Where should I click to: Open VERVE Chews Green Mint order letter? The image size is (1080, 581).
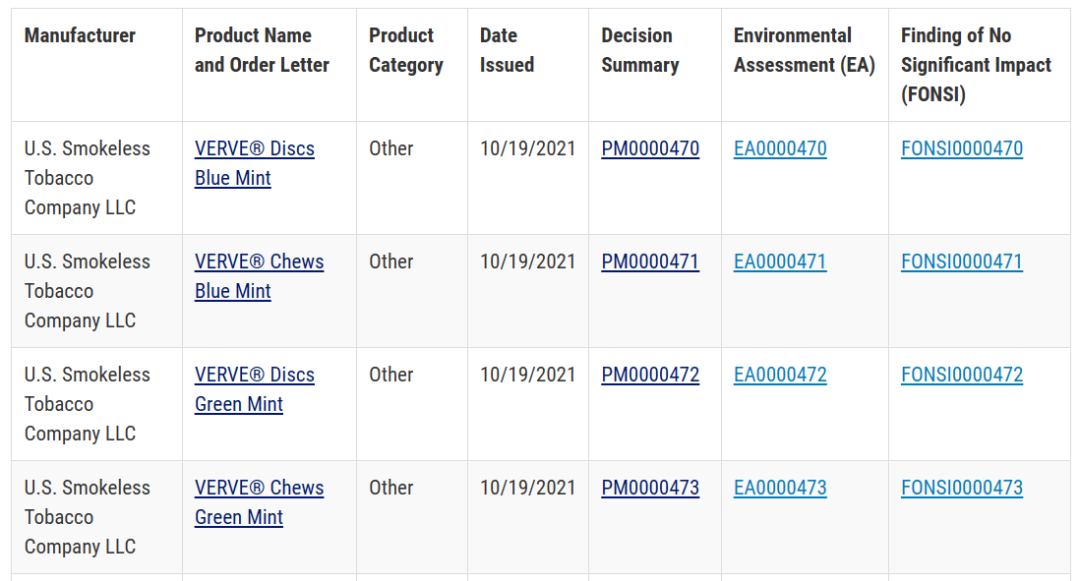tap(259, 502)
